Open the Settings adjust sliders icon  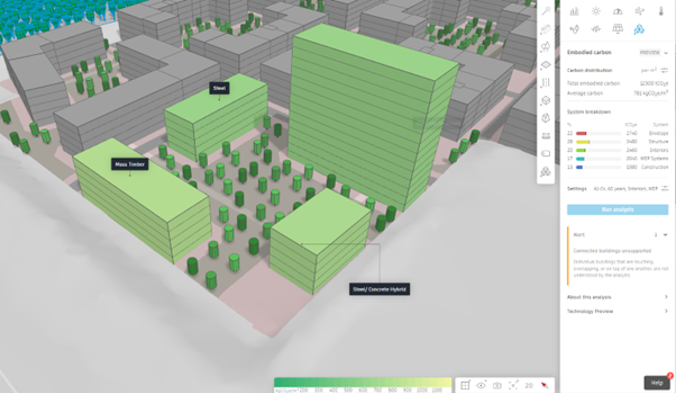coord(664,188)
